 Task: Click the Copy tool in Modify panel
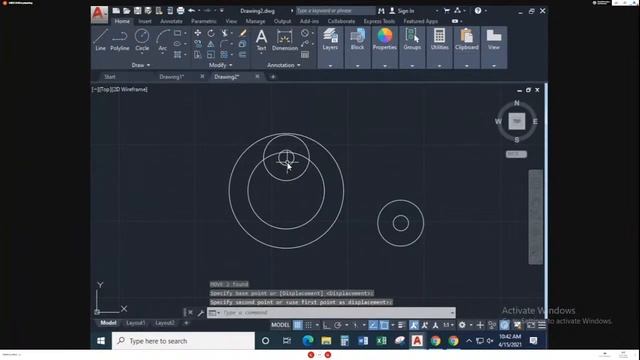tap(198, 44)
